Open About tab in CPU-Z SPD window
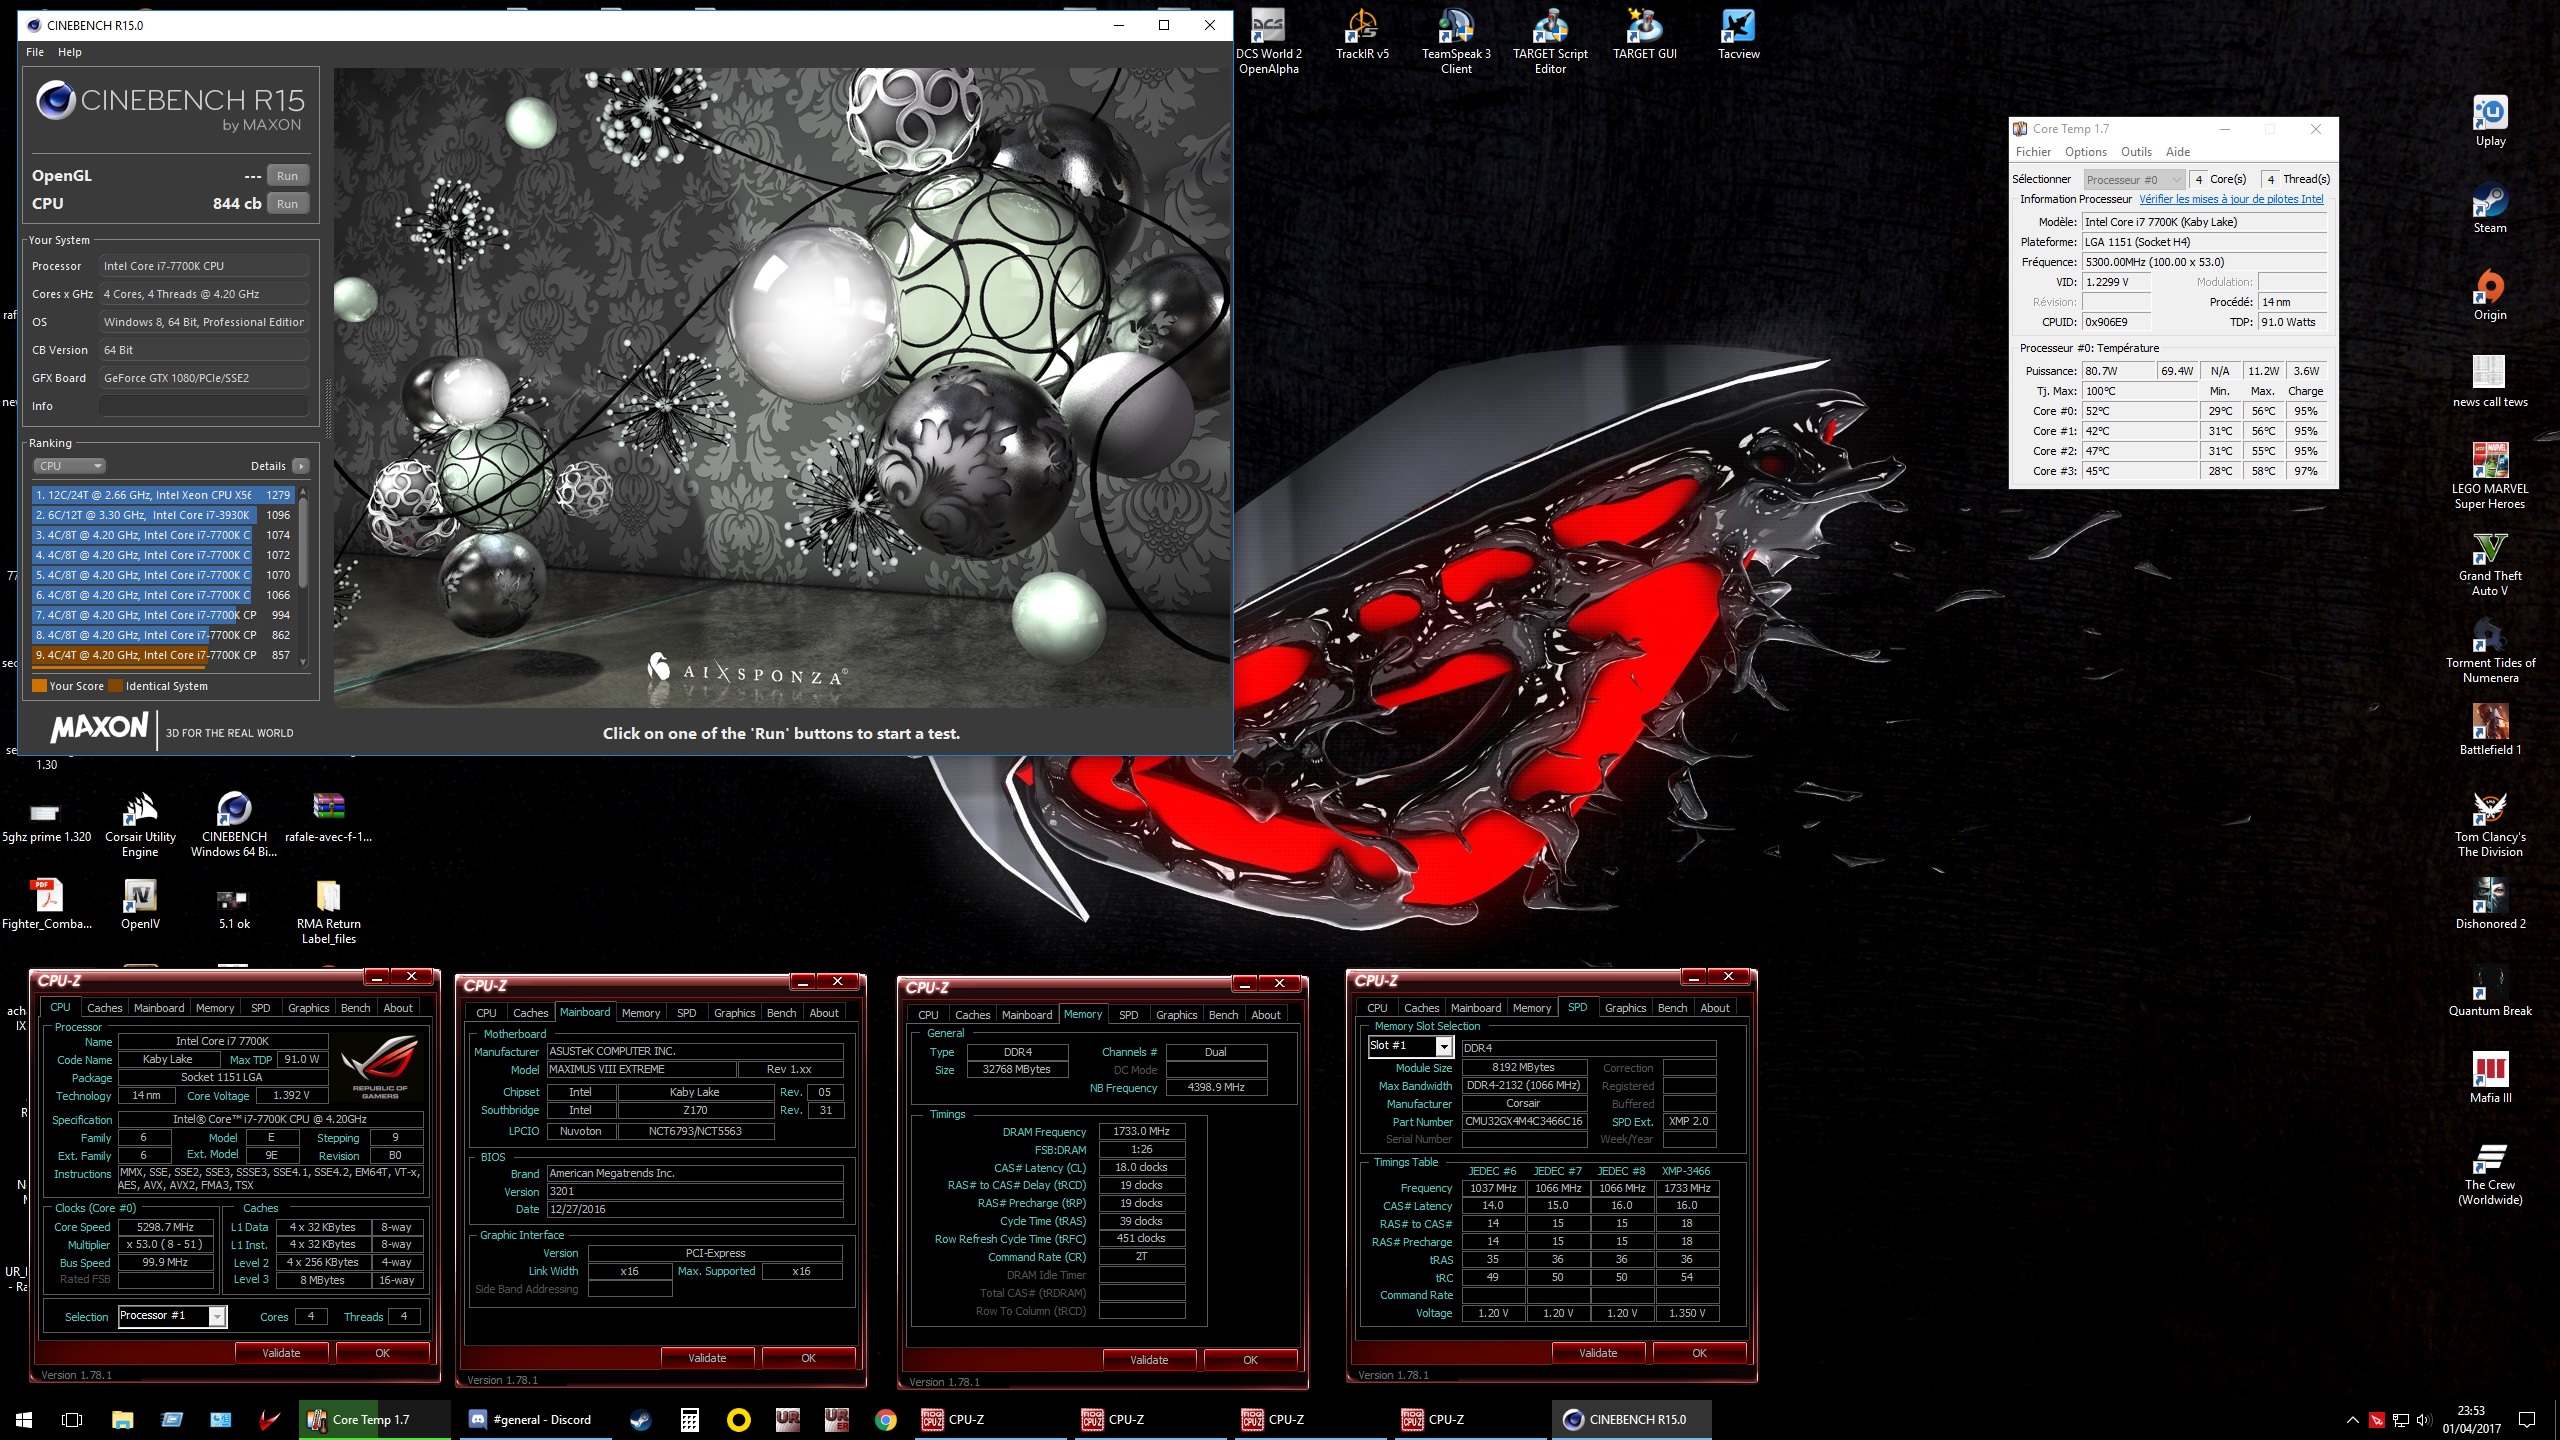This screenshot has width=2560, height=1440. (1715, 1008)
